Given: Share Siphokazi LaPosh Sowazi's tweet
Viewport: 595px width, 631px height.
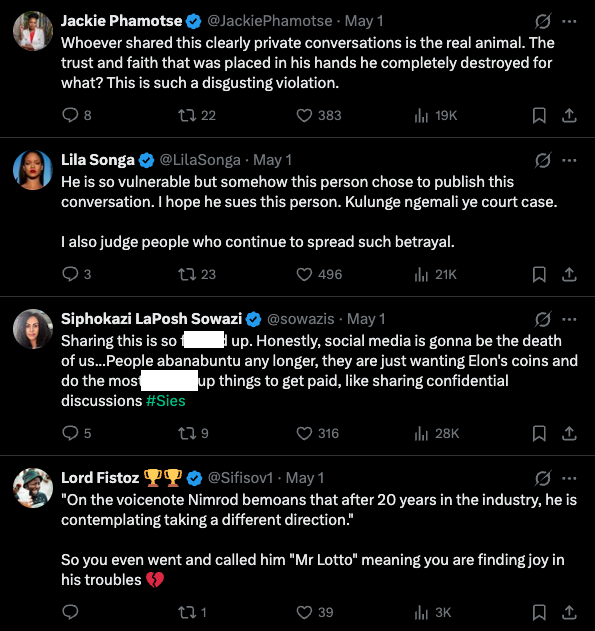Looking at the screenshot, I should pyautogui.click(x=569, y=433).
